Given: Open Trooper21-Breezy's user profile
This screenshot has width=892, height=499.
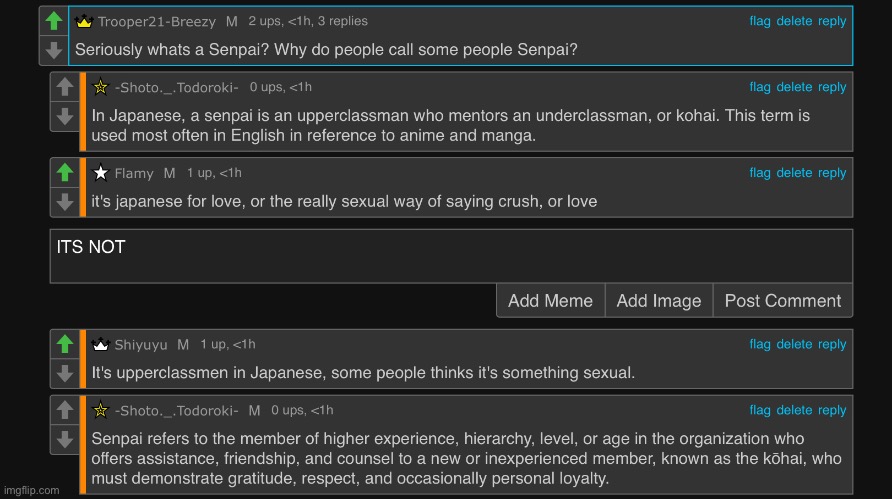Looking at the screenshot, I should coord(155,21).
